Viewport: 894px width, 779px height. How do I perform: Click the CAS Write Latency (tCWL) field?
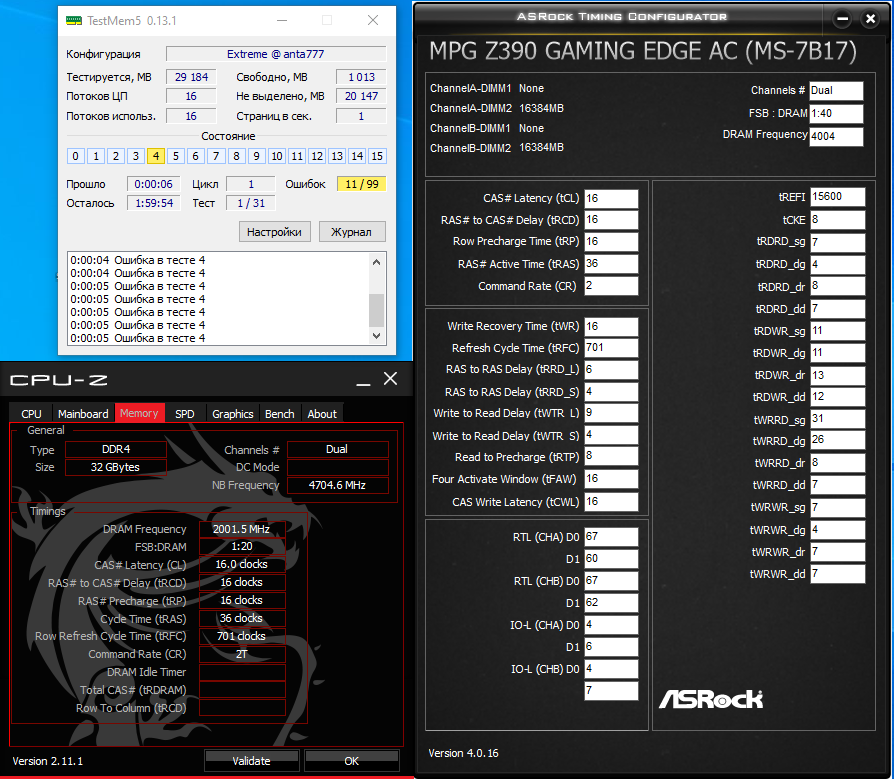pyautogui.click(x=611, y=502)
